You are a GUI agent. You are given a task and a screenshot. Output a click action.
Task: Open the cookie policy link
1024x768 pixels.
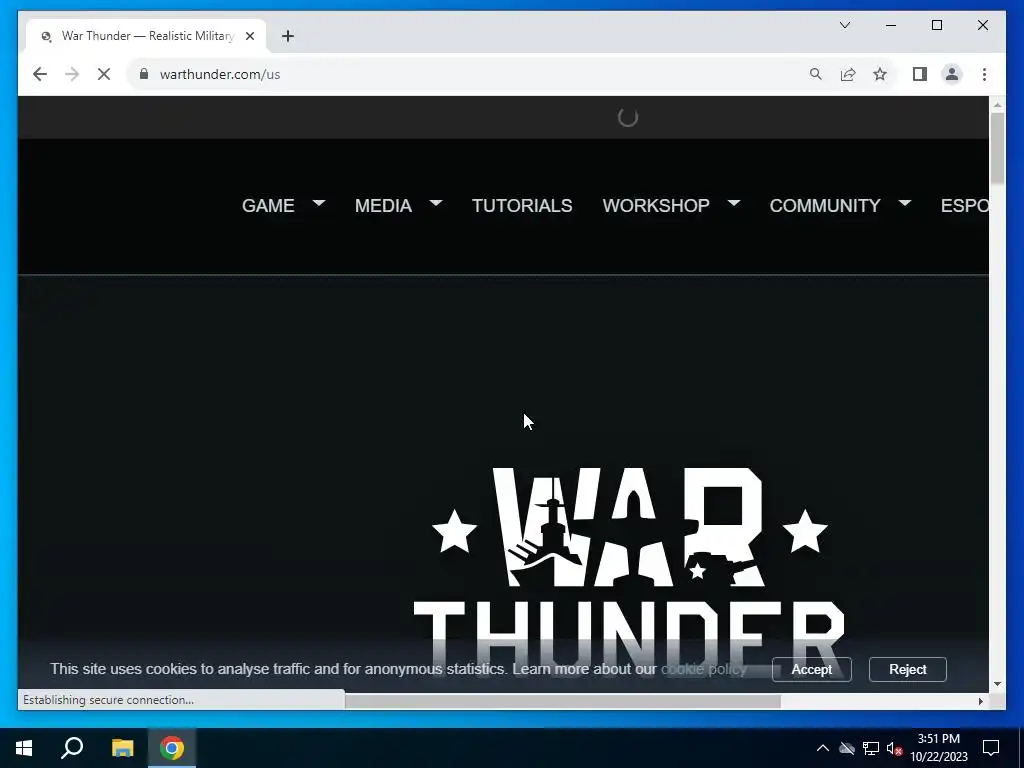coord(704,669)
